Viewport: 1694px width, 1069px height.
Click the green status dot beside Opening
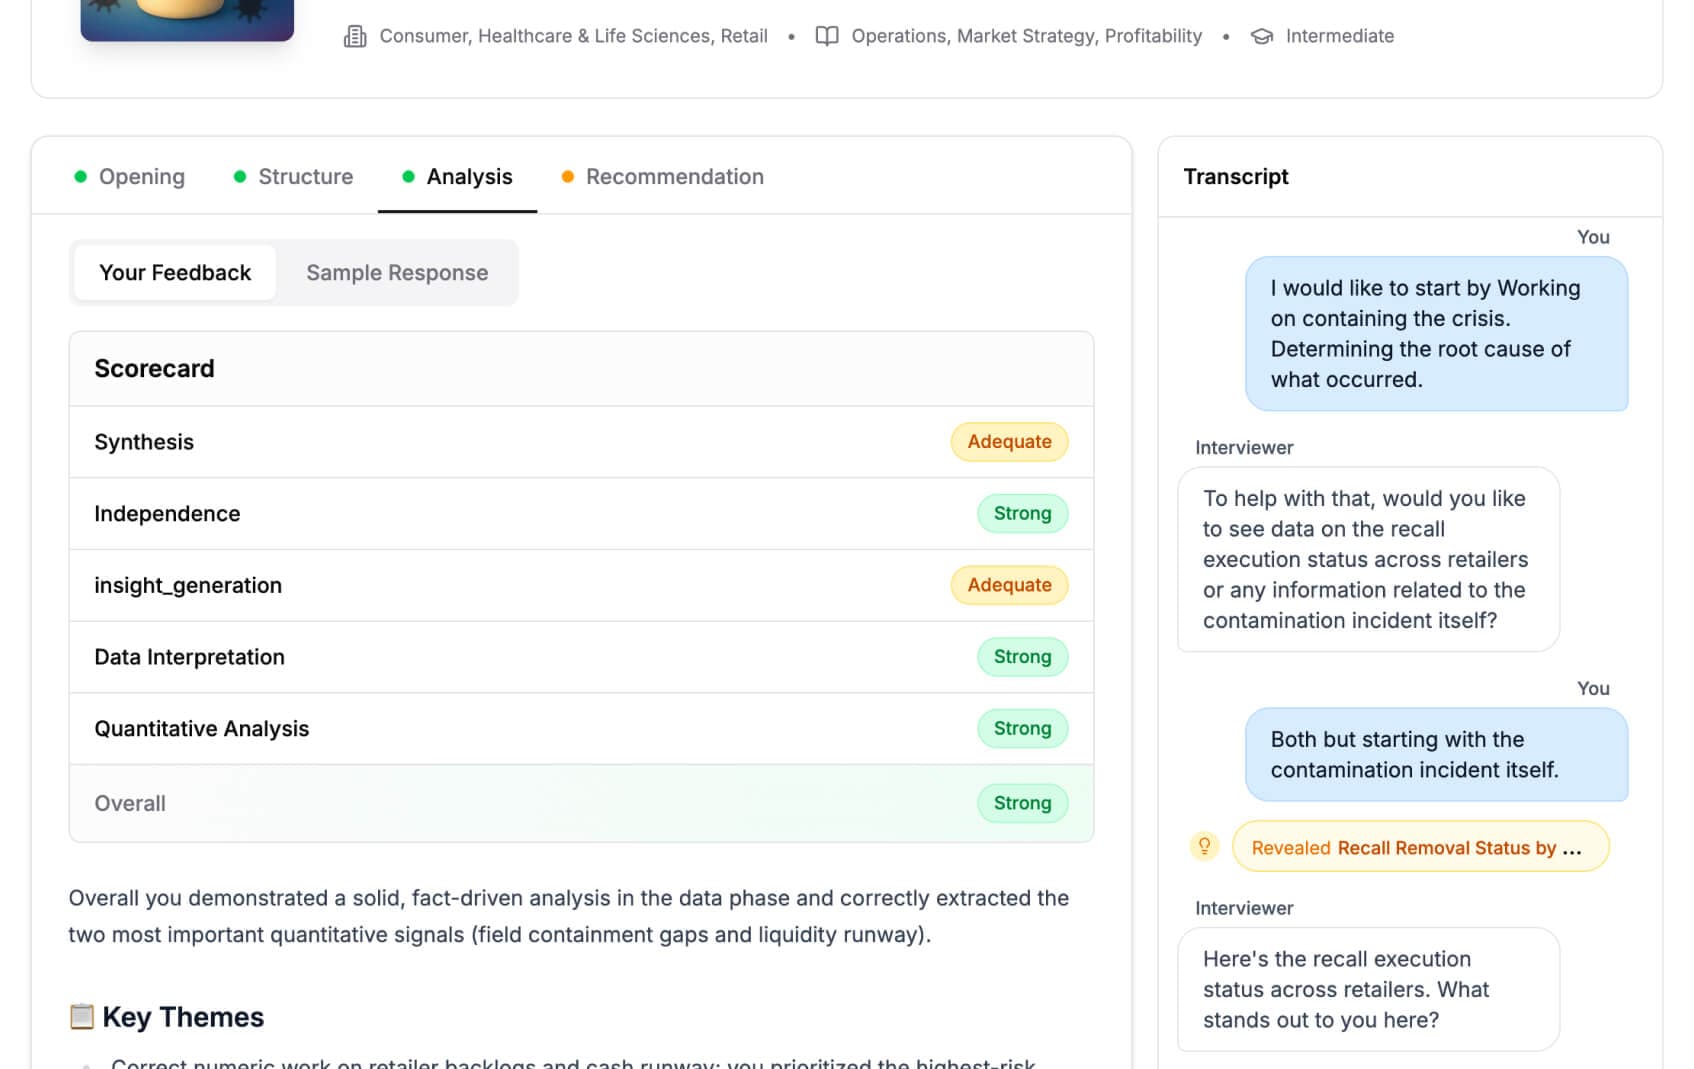[x=81, y=176]
